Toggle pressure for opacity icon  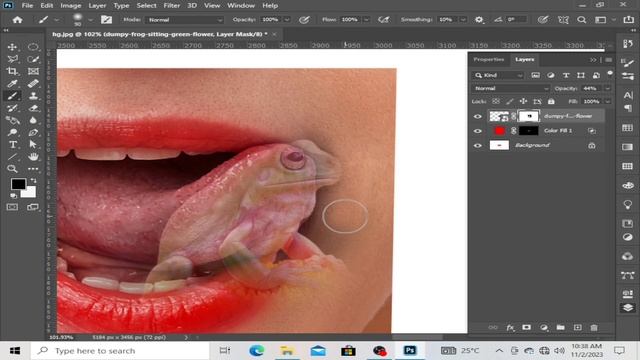(304, 20)
